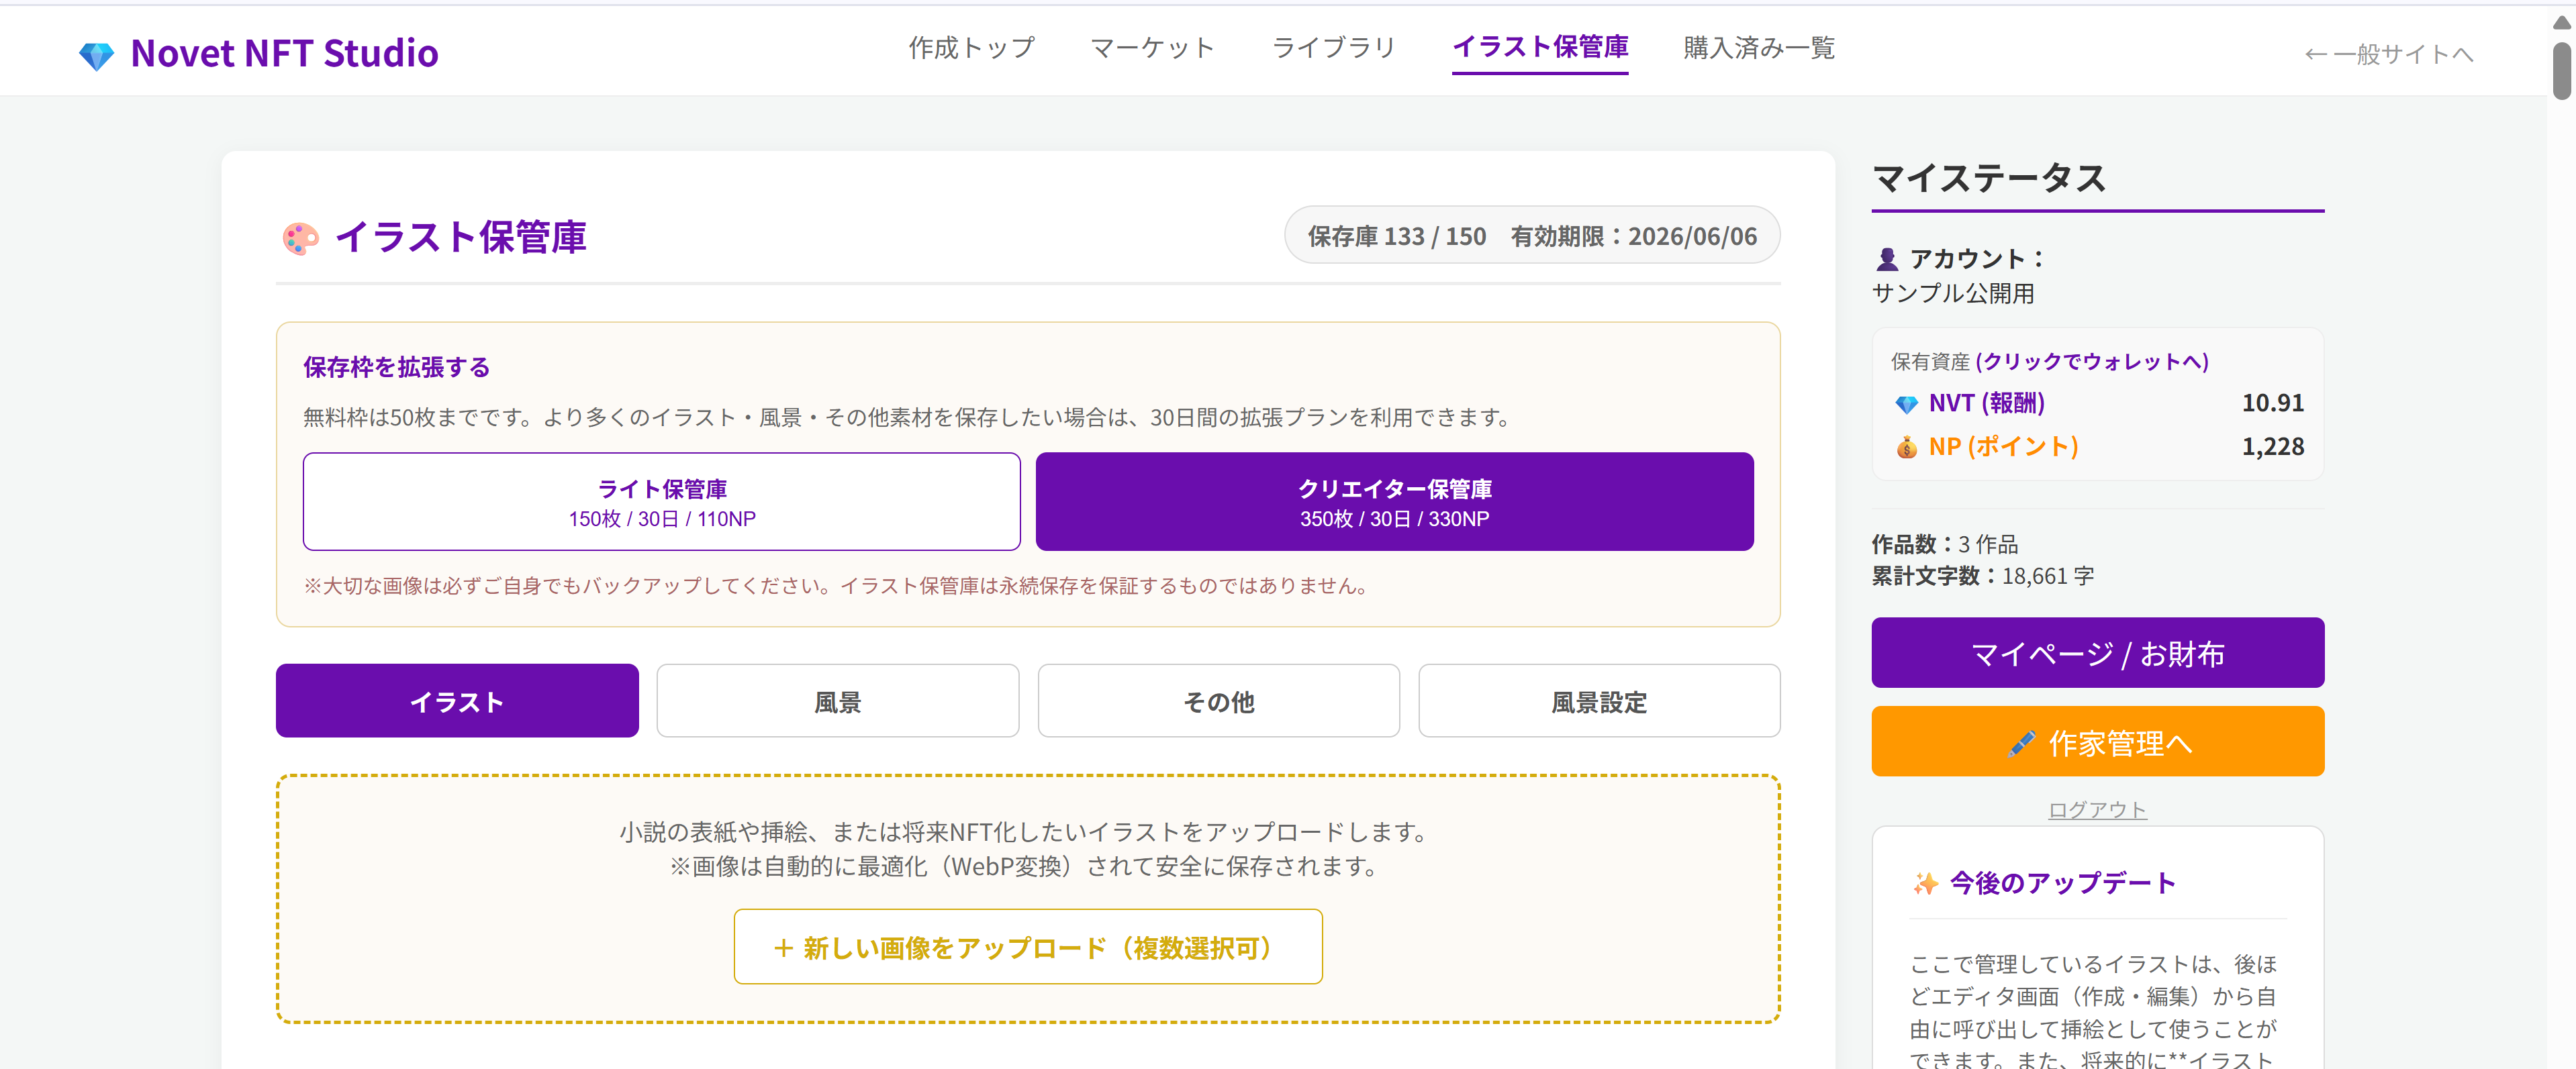Open マイページ / お財布

pos(2097,653)
